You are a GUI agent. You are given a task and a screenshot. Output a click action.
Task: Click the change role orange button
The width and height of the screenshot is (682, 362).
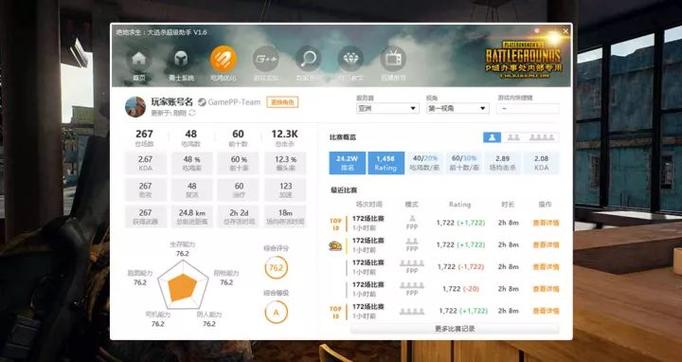(x=282, y=102)
